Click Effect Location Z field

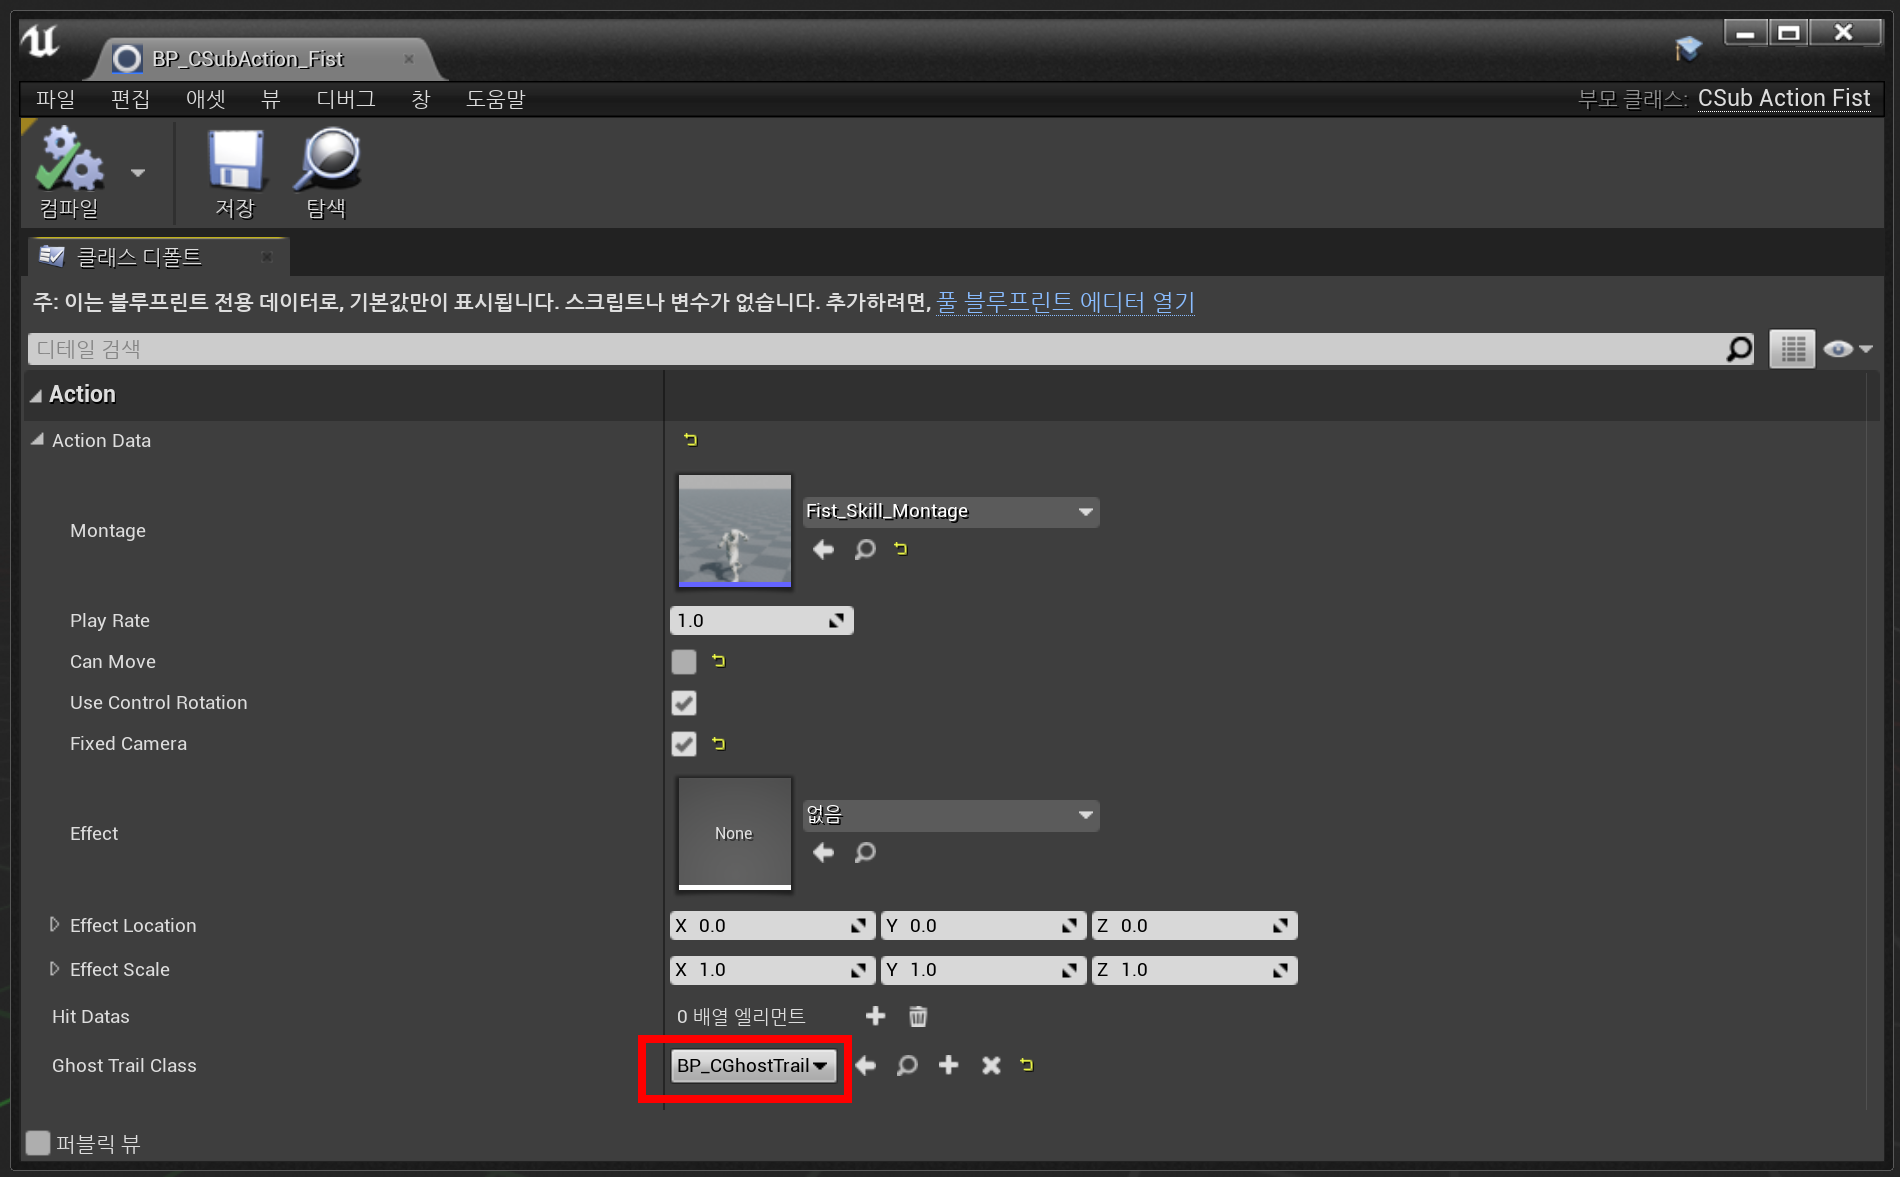[x=1194, y=926]
